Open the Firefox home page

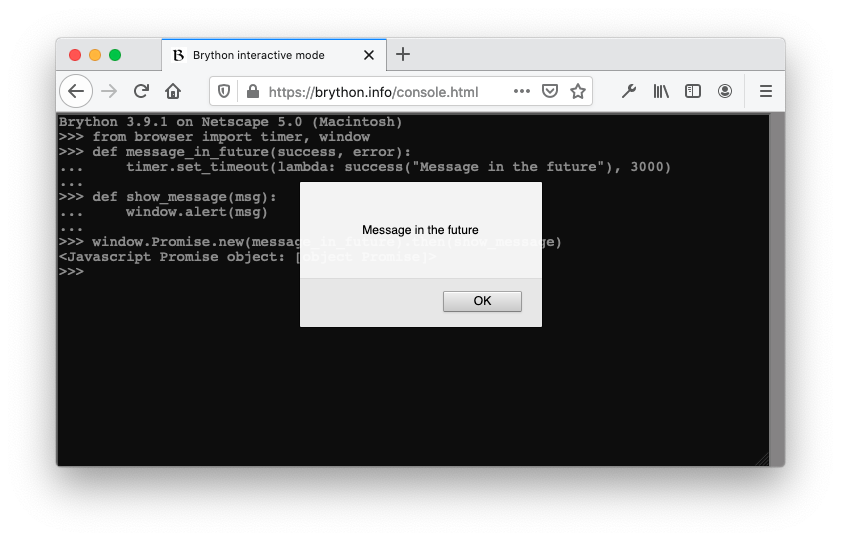173,91
